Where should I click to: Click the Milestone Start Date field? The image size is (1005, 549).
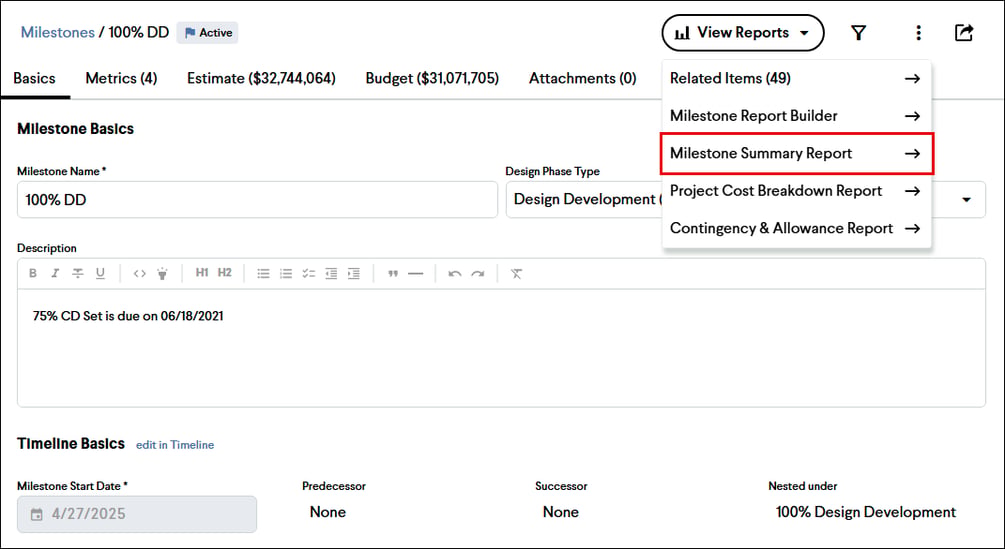click(x=137, y=514)
